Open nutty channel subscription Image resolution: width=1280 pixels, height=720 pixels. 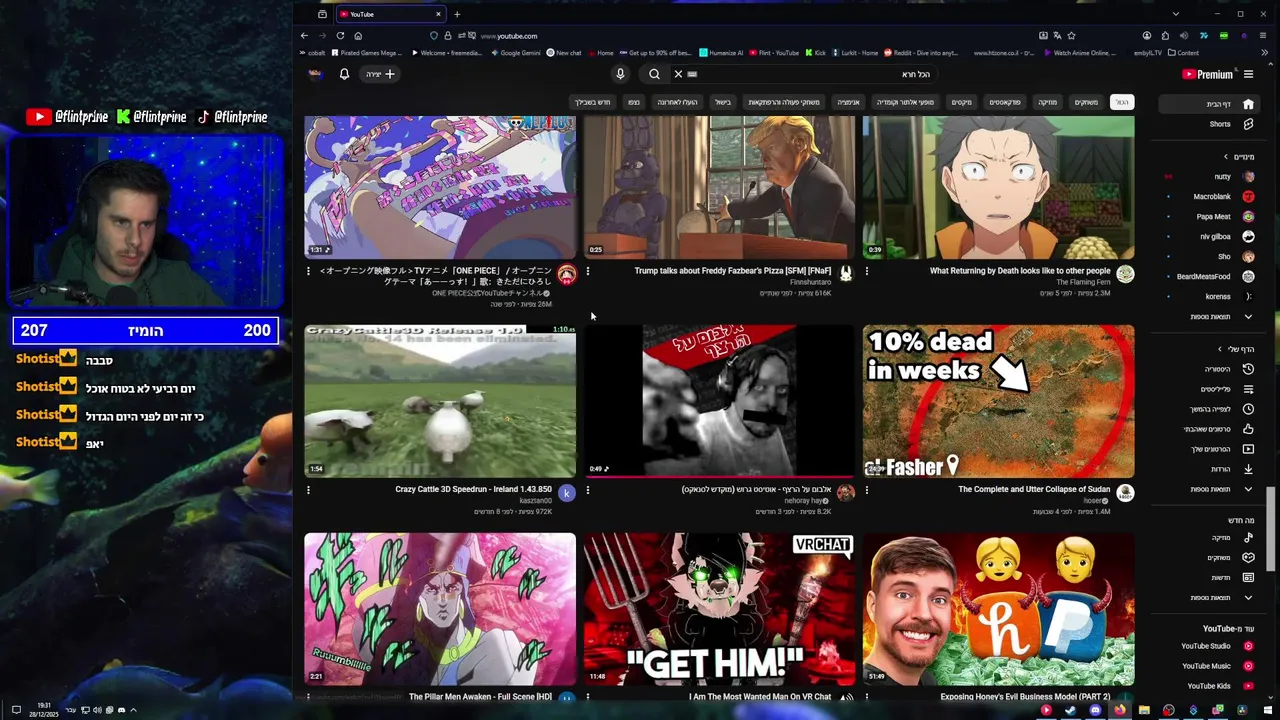click(1208, 177)
